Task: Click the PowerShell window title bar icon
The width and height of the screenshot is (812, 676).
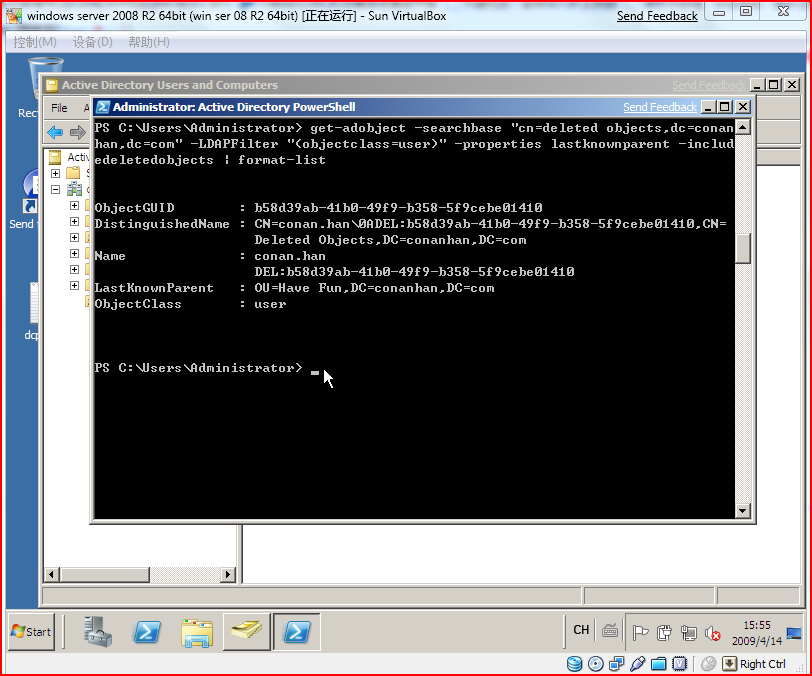Action: pos(103,107)
